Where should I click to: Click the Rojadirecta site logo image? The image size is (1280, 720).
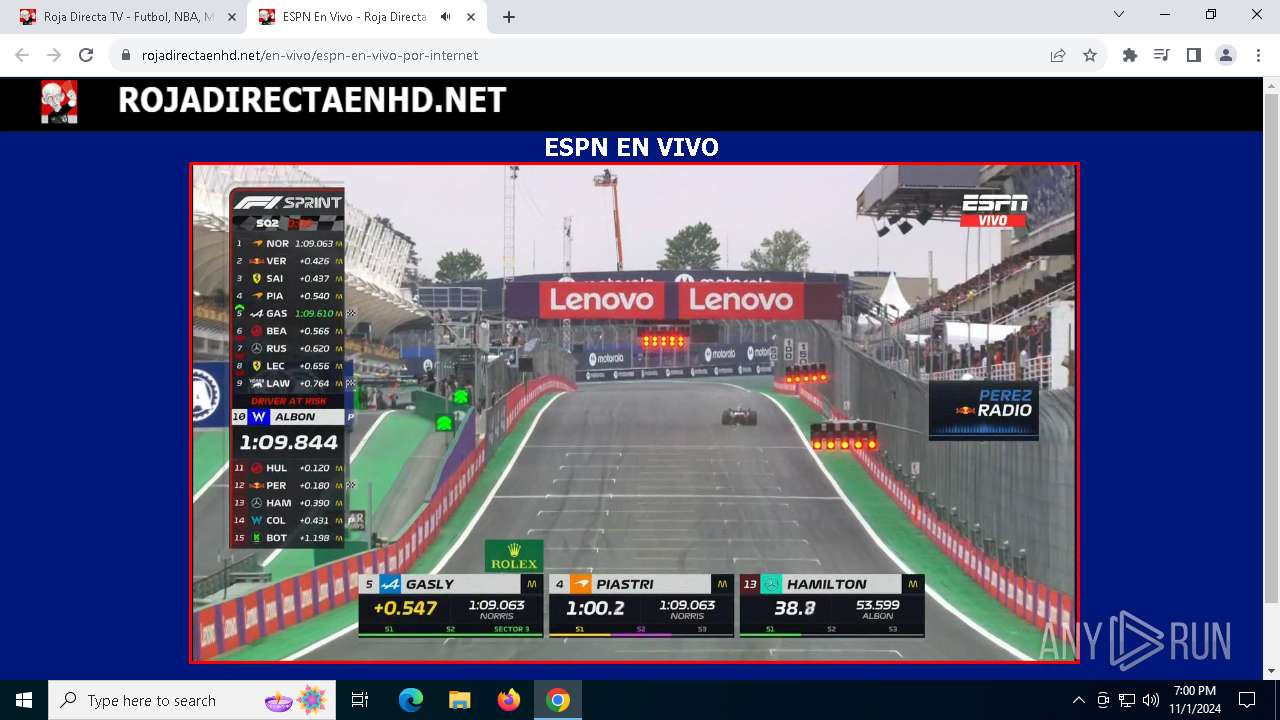tap(59, 102)
